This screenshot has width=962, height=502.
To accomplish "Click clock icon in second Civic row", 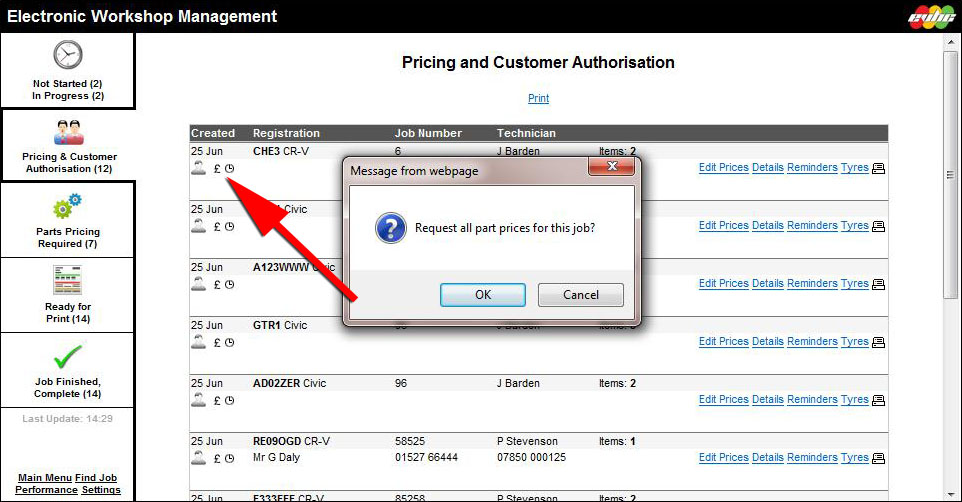I will [229, 226].
